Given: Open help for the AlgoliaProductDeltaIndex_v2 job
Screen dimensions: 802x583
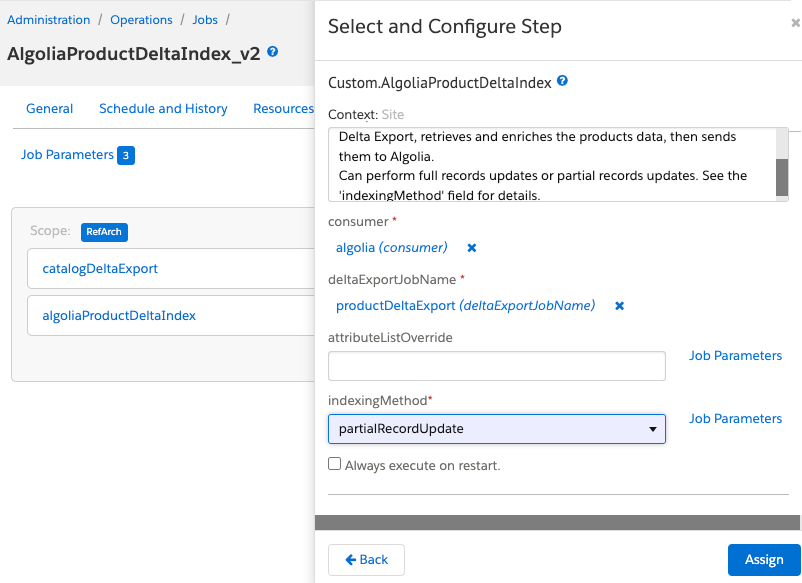Looking at the screenshot, I should coord(270,50).
